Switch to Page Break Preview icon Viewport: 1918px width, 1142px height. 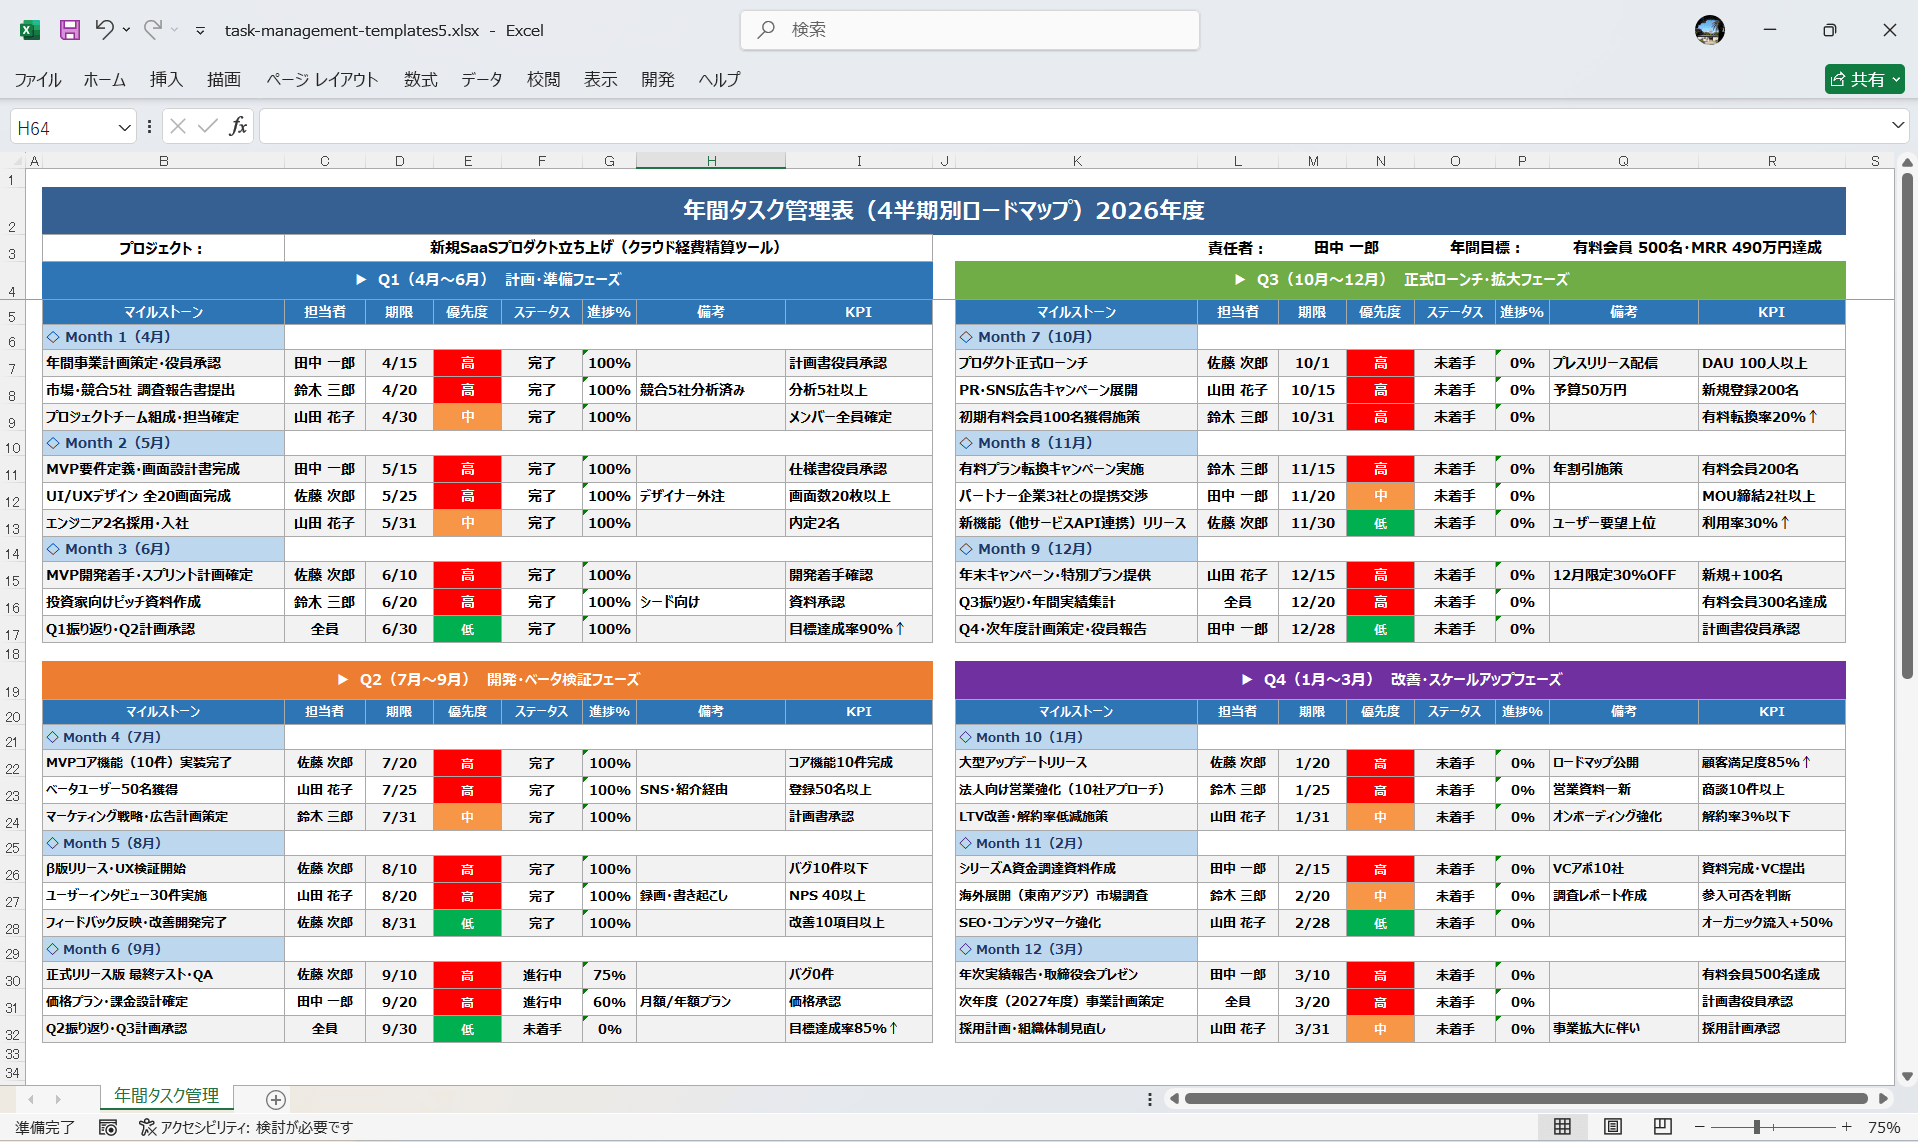1662,1127
